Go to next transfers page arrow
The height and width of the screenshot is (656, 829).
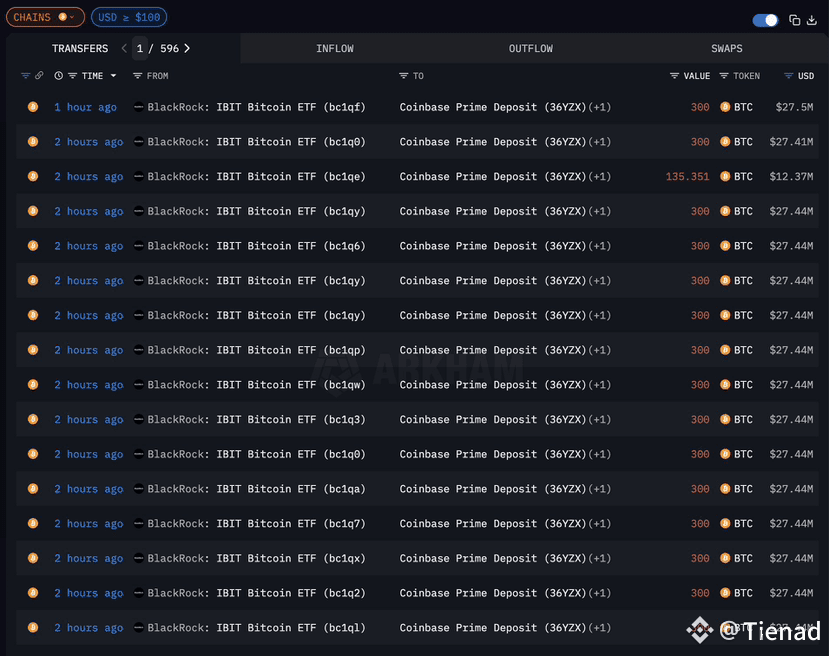(x=187, y=49)
